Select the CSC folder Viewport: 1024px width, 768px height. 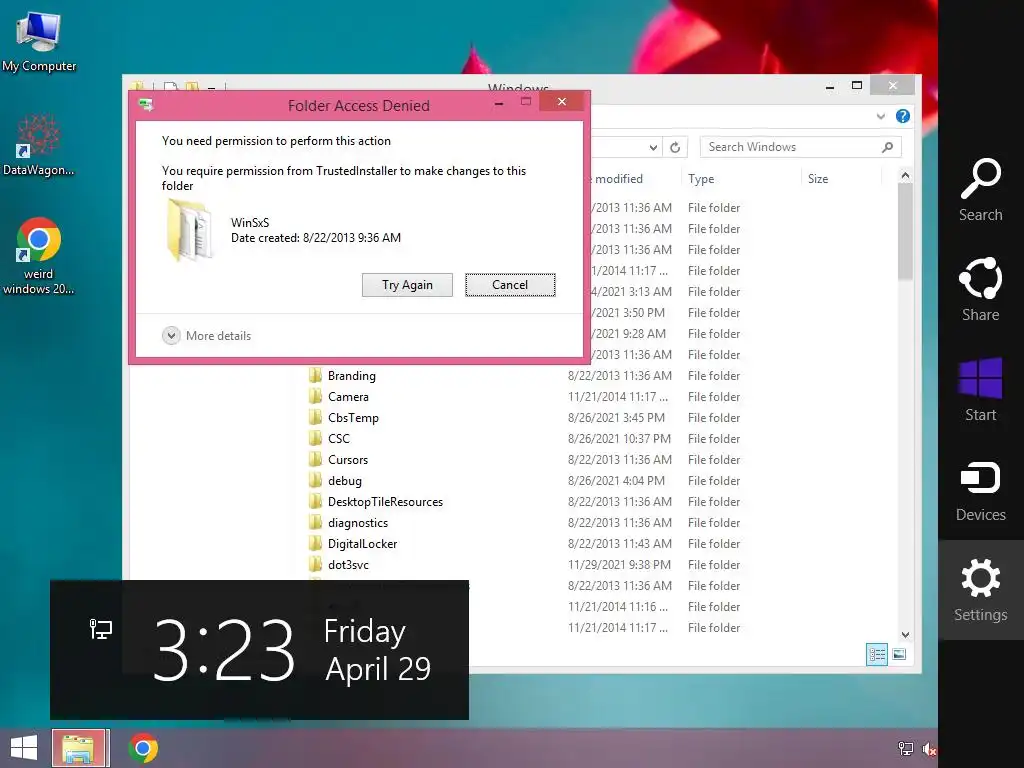[x=339, y=438]
